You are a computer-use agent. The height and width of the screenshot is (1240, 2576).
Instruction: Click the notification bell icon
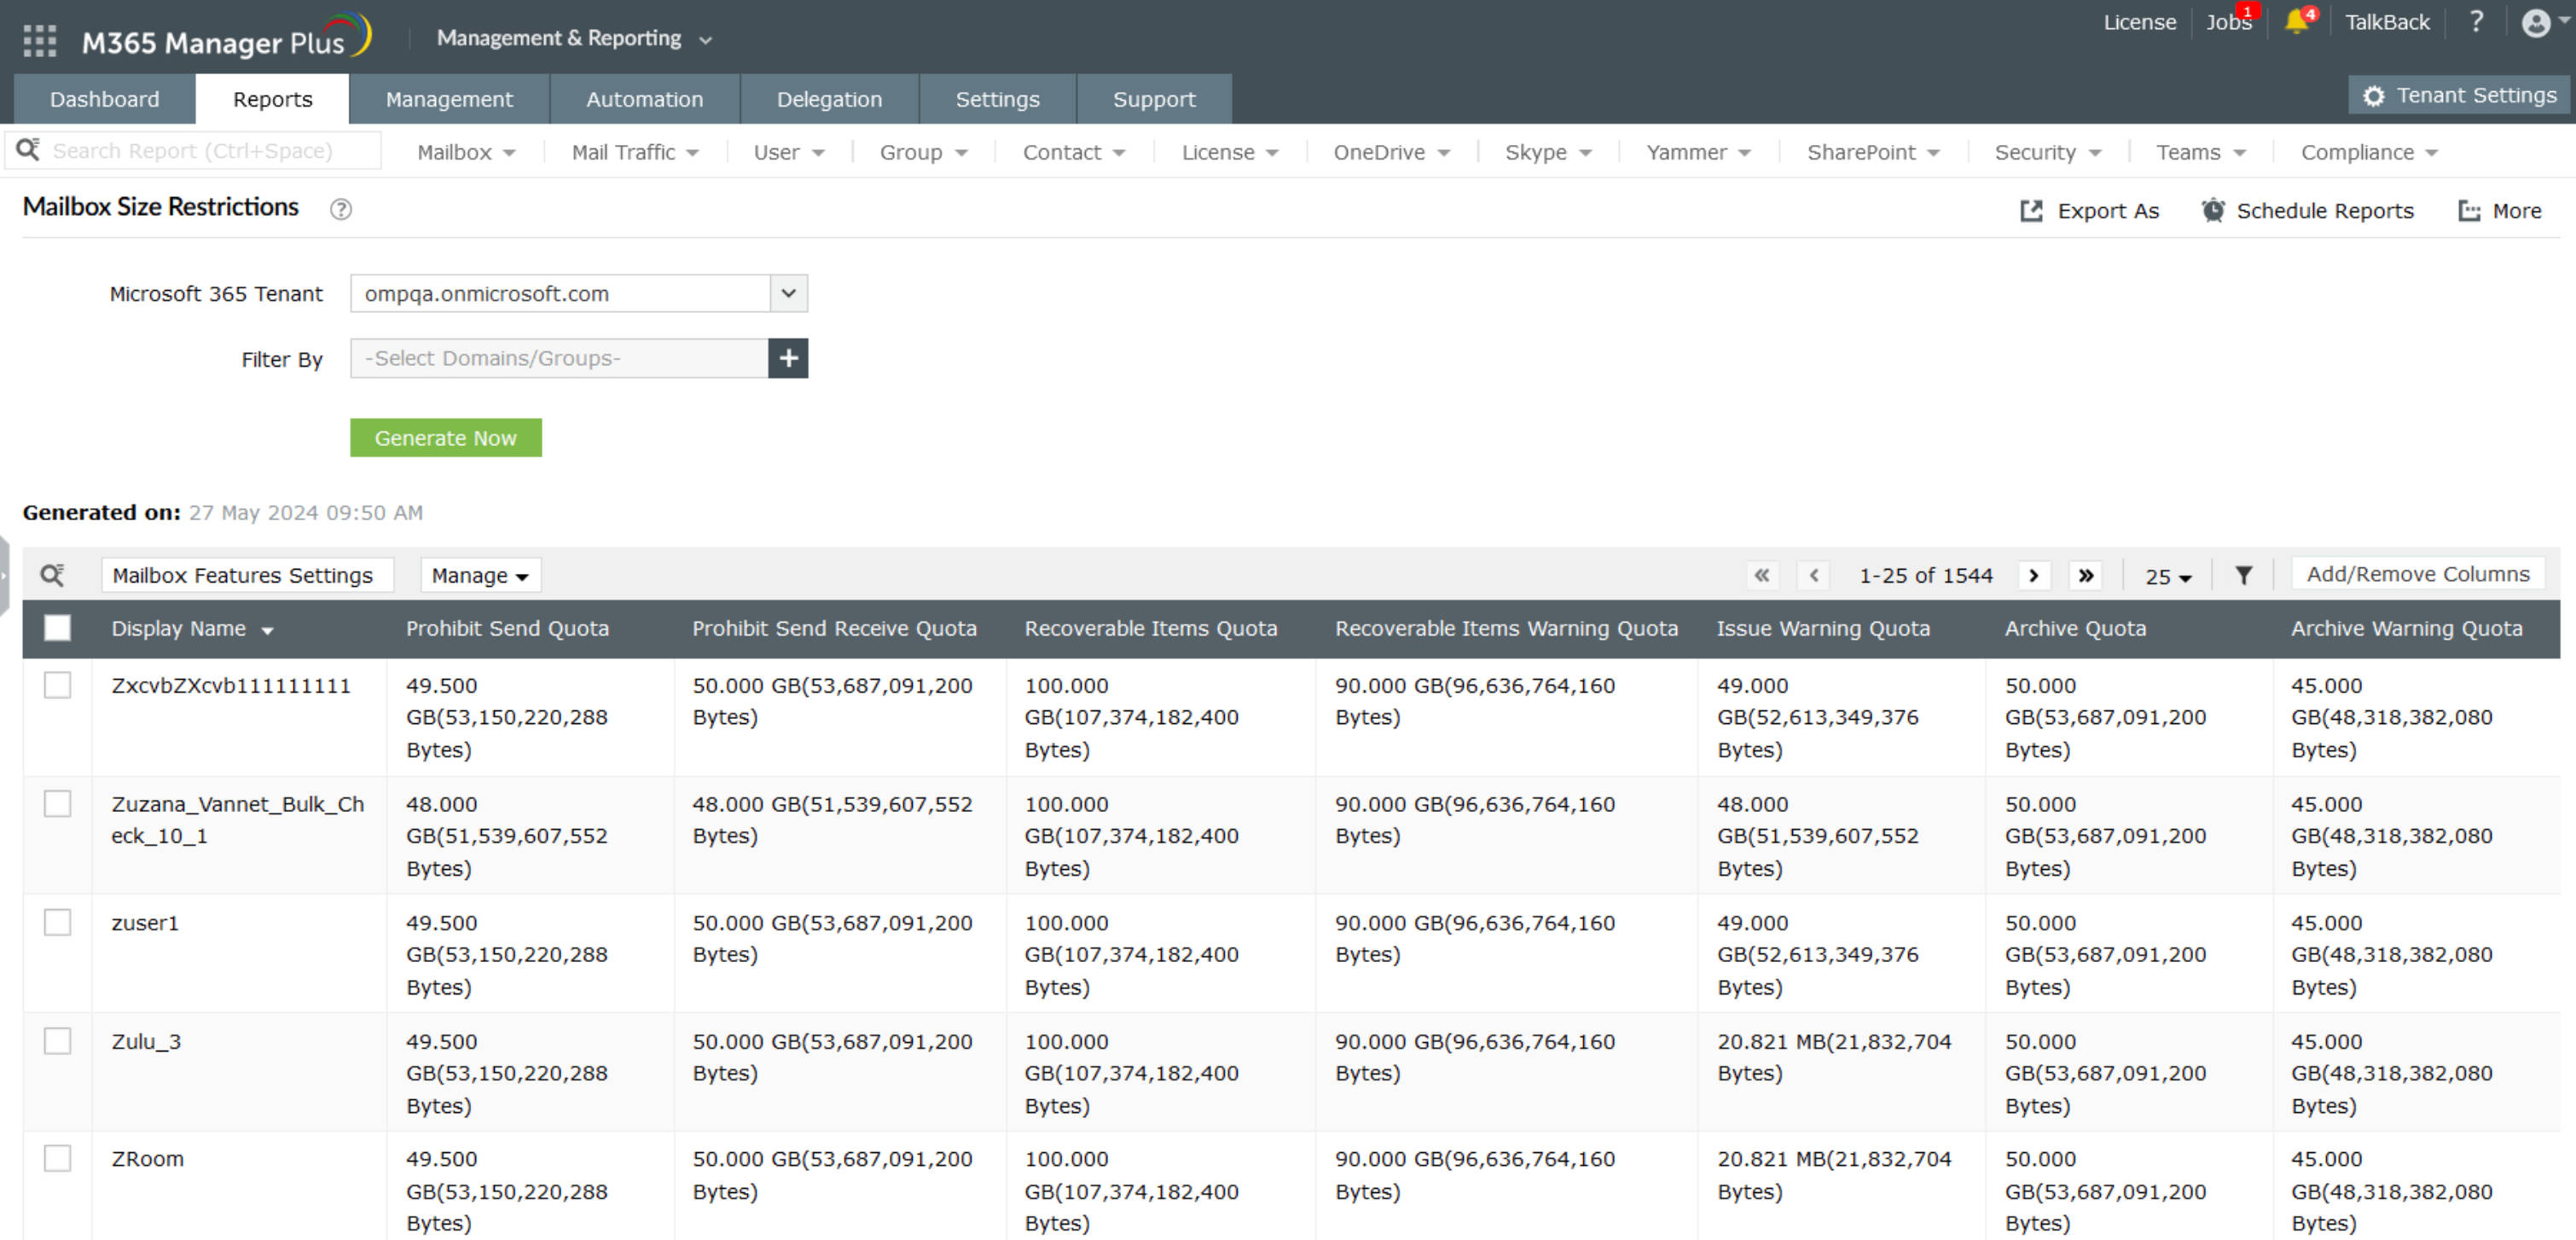click(2295, 22)
